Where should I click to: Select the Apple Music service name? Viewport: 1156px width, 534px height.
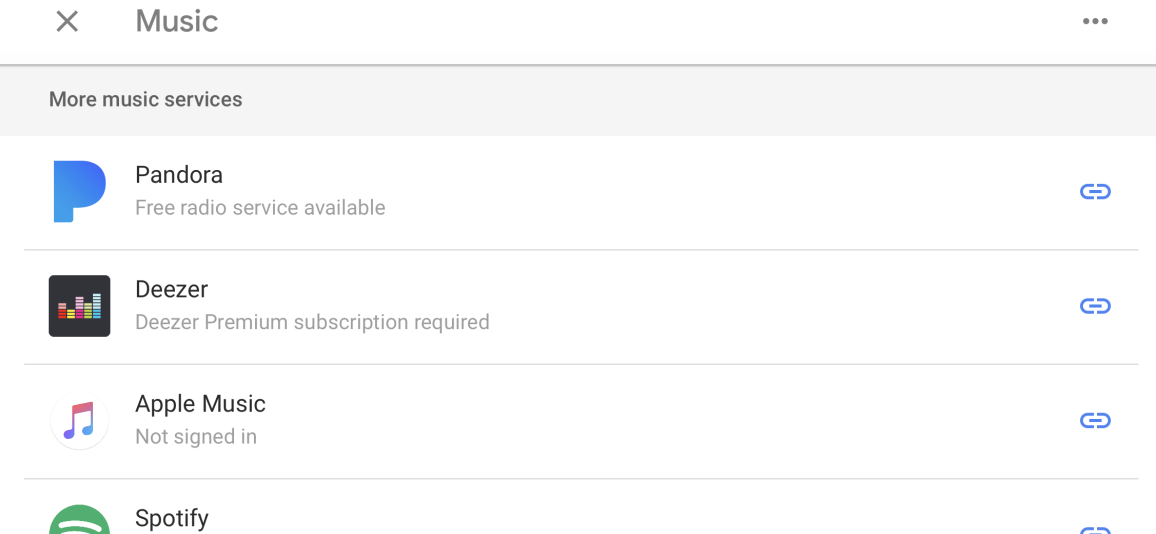coord(201,403)
